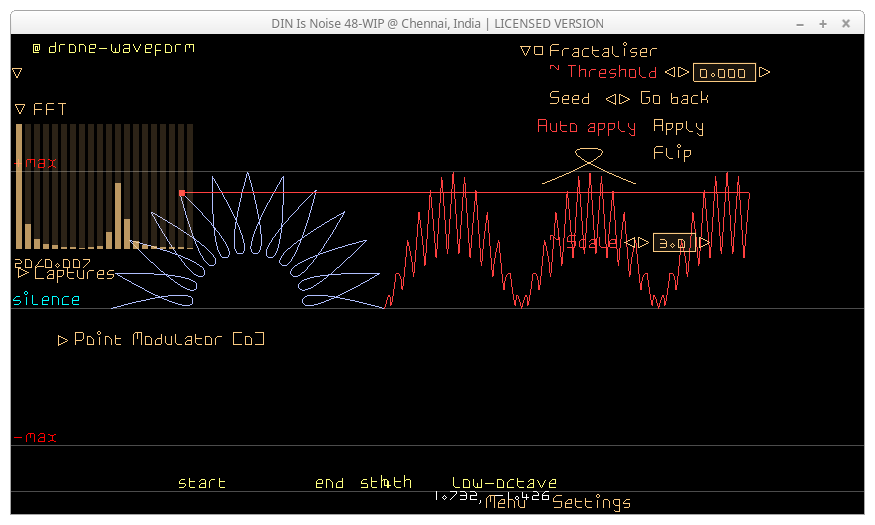Image resolution: width=875 pixels, height=525 pixels.
Task: Open the Menu at the bottom
Action: [506, 503]
